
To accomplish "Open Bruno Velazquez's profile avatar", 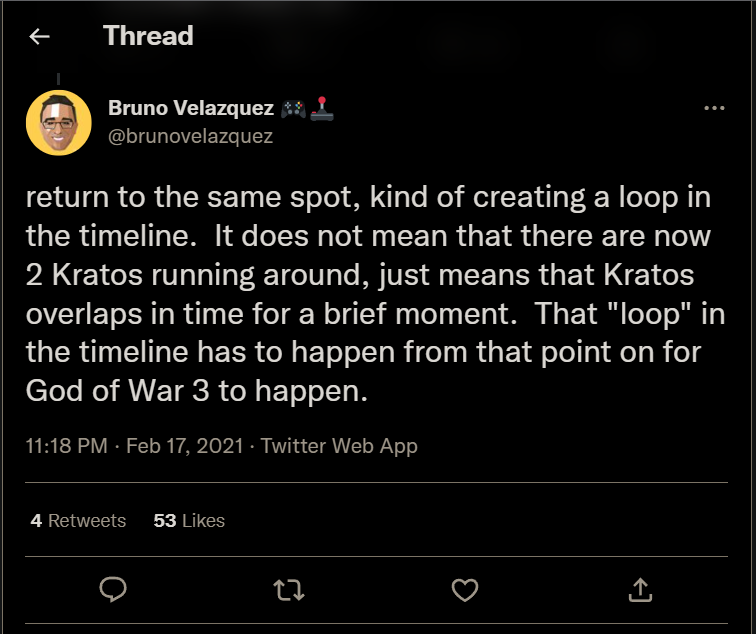I will 59,122.
